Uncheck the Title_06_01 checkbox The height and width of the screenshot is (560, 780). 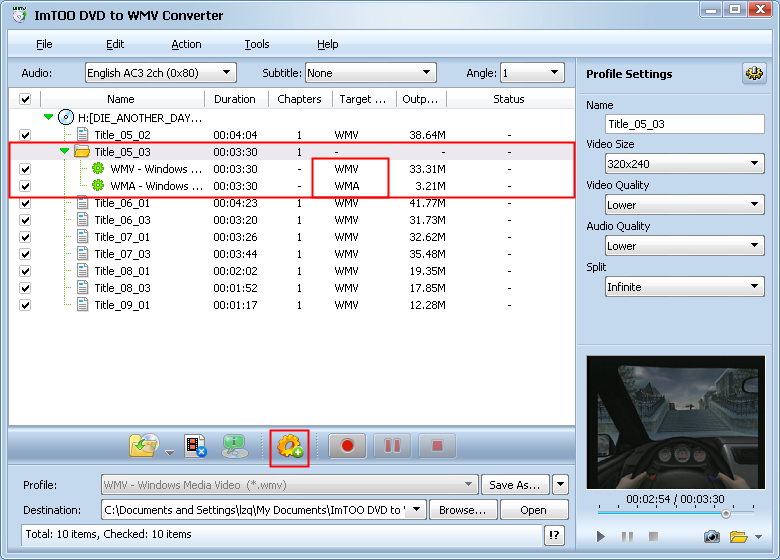tap(25, 203)
